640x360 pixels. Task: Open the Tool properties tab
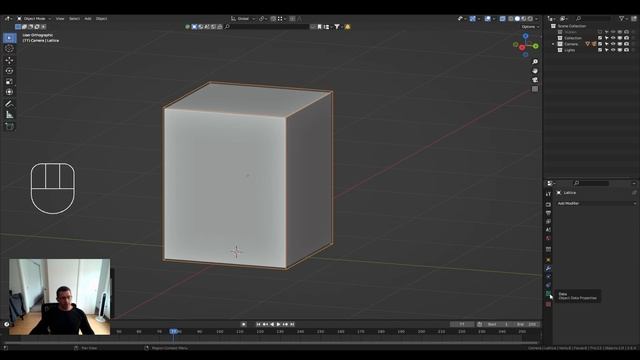548,193
